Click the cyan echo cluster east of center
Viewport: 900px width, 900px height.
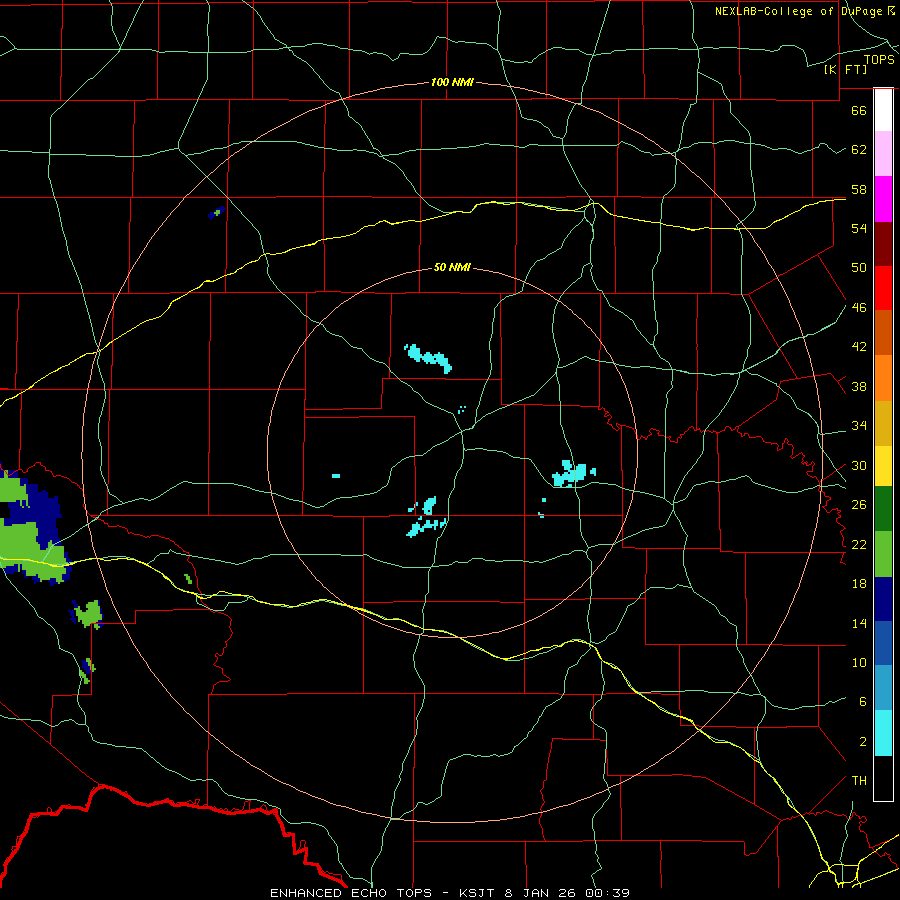pos(573,474)
